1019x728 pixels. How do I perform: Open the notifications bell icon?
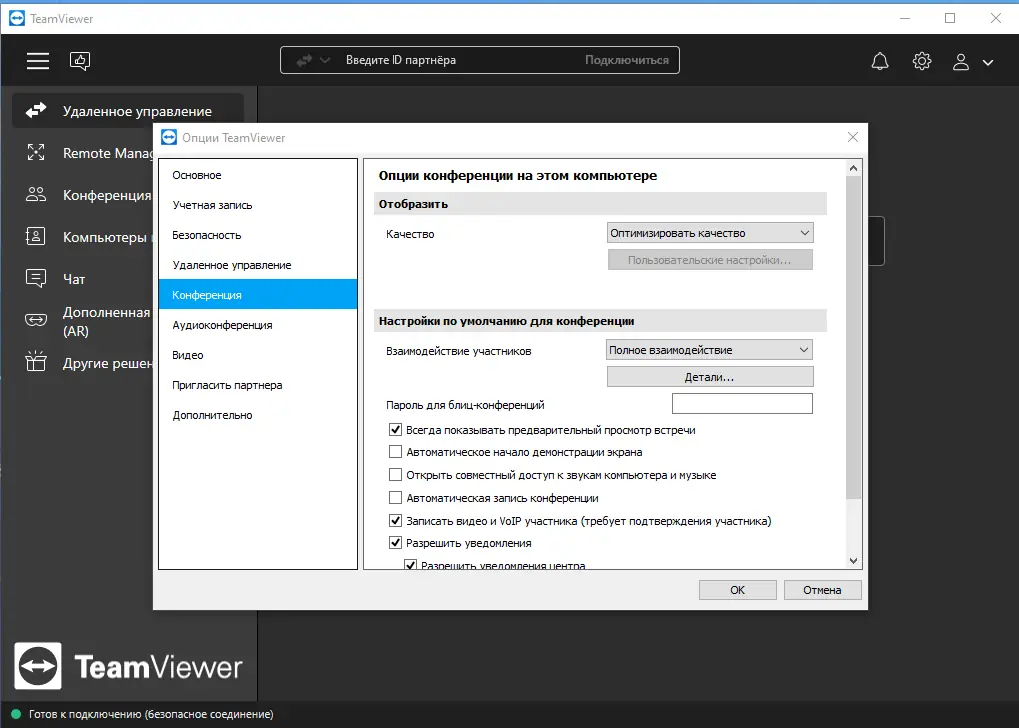click(880, 61)
